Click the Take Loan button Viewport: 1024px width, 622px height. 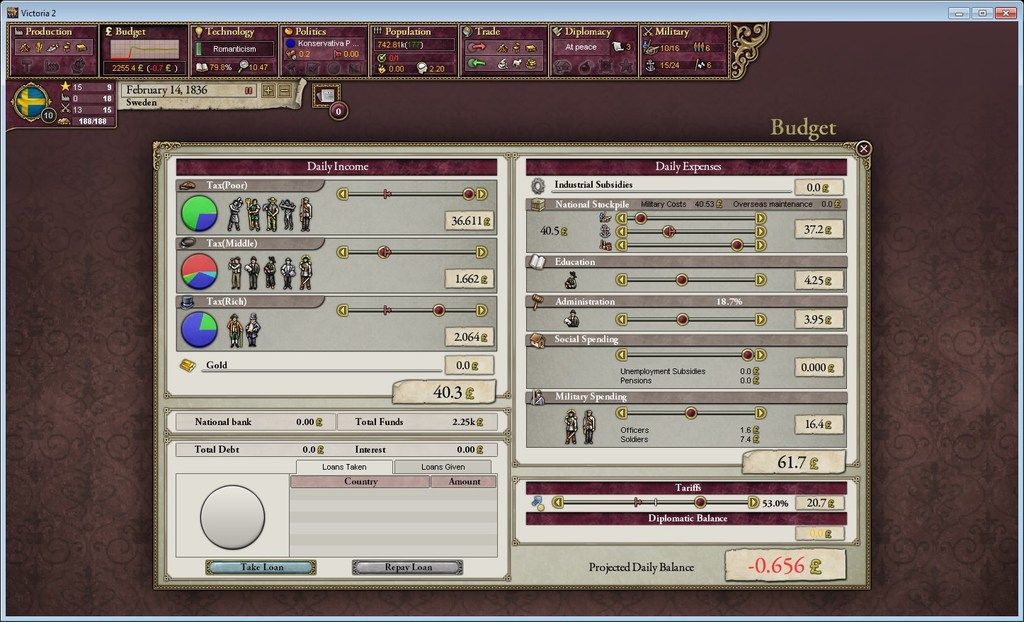click(261, 567)
